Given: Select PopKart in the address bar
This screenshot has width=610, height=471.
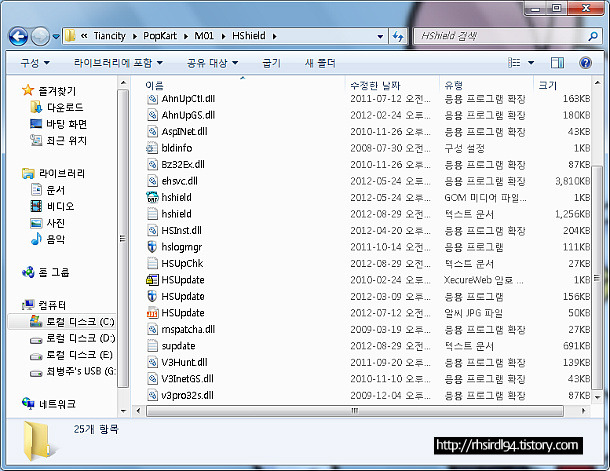Looking at the screenshot, I should click(160, 36).
